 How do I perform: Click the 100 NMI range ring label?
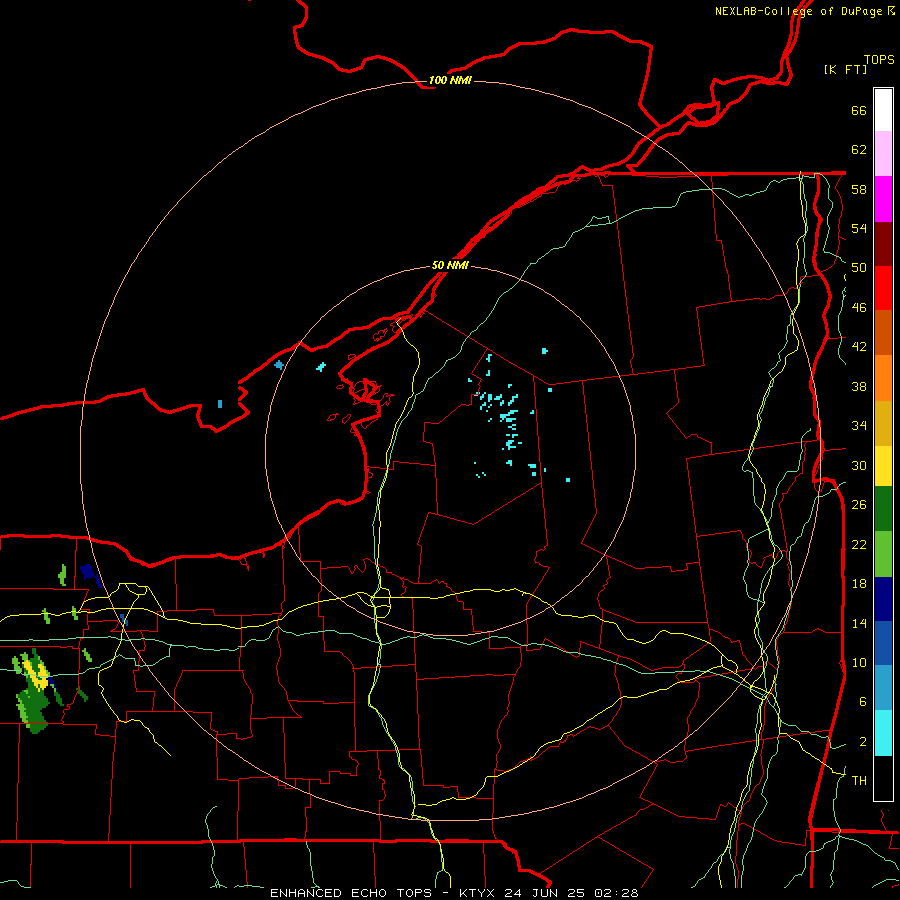click(450, 80)
